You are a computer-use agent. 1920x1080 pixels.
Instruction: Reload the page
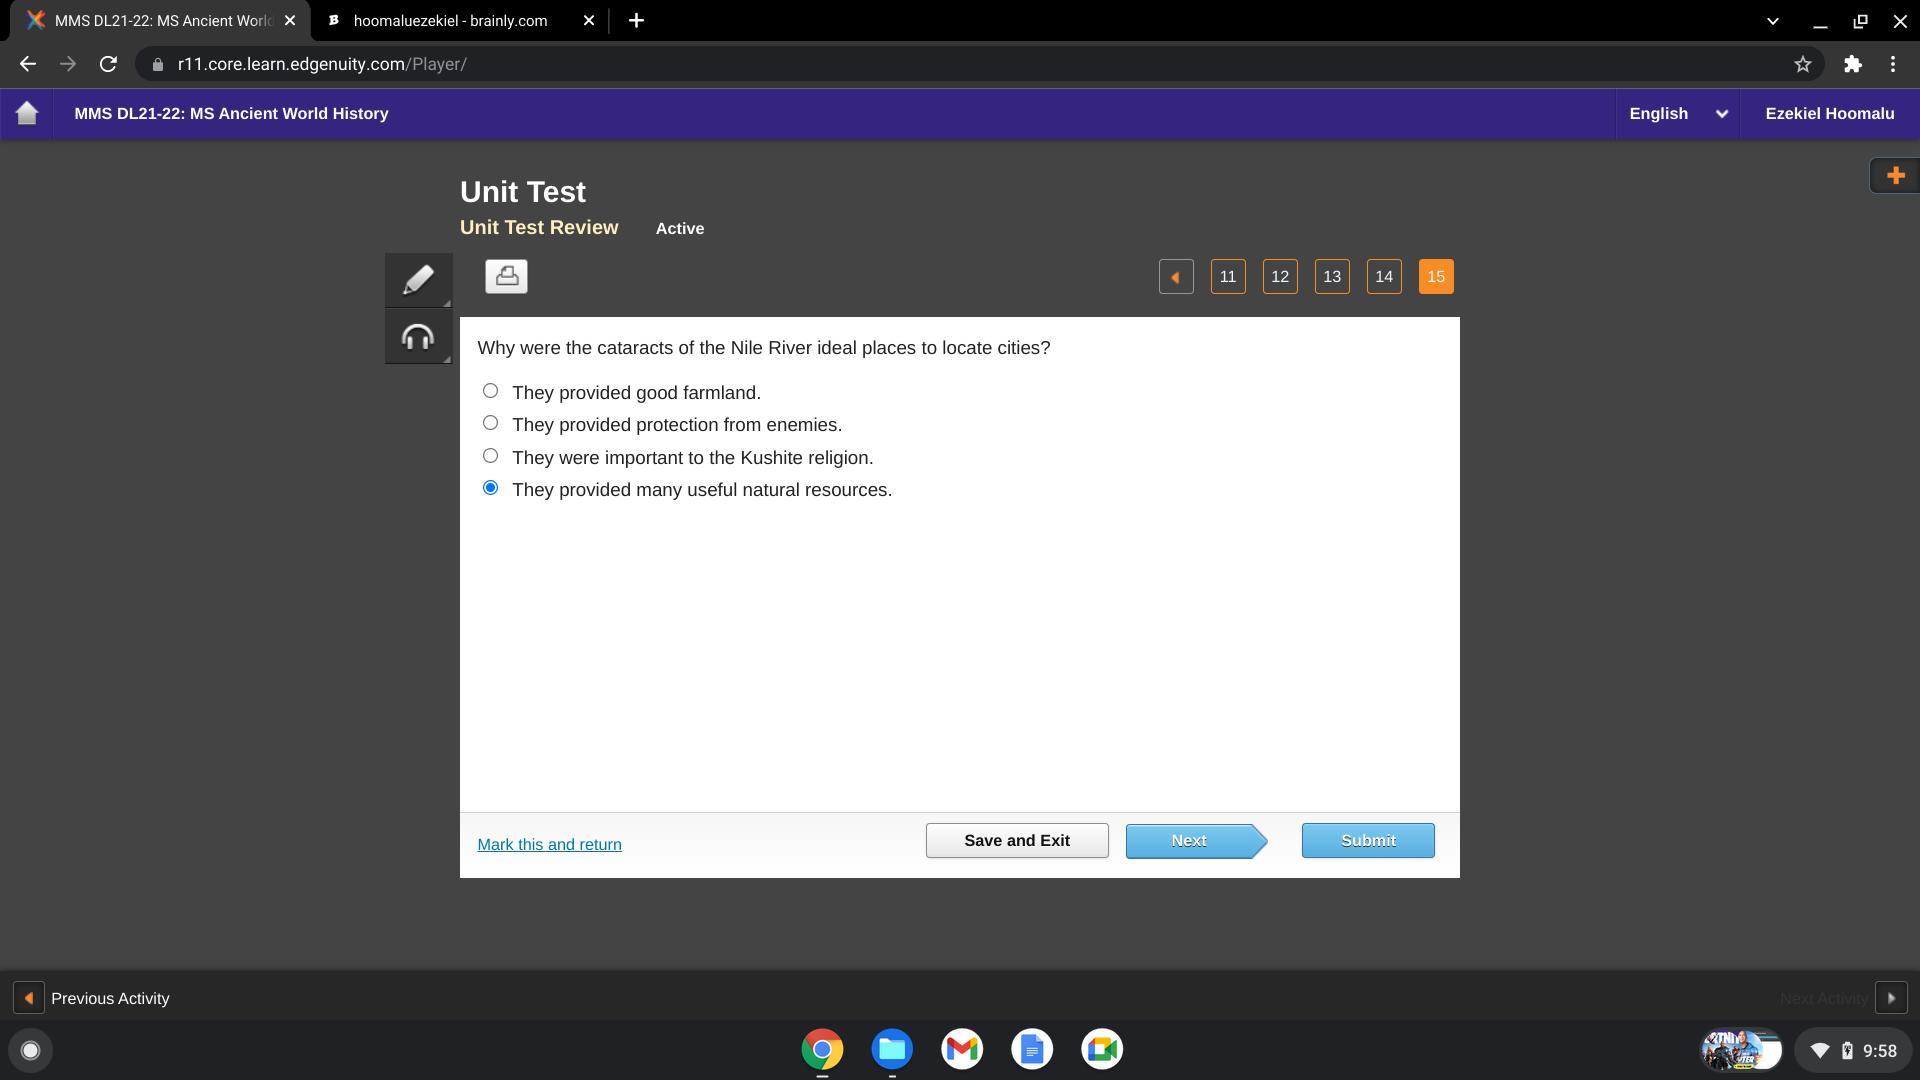click(108, 64)
